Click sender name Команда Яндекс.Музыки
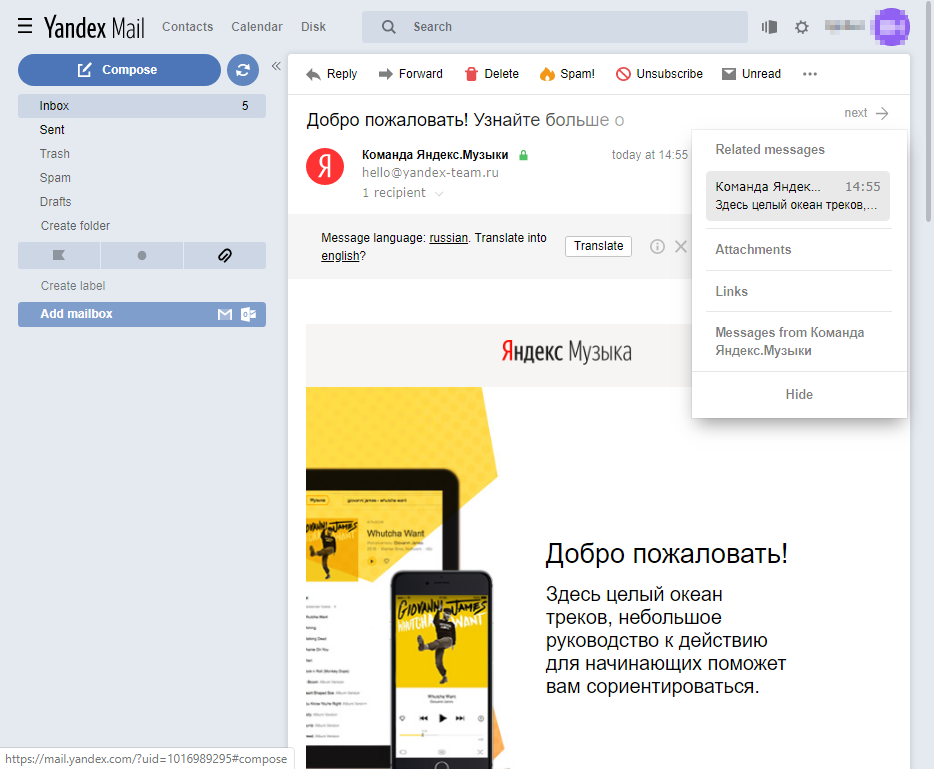The height and width of the screenshot is (769, 934). click(435, 155)
